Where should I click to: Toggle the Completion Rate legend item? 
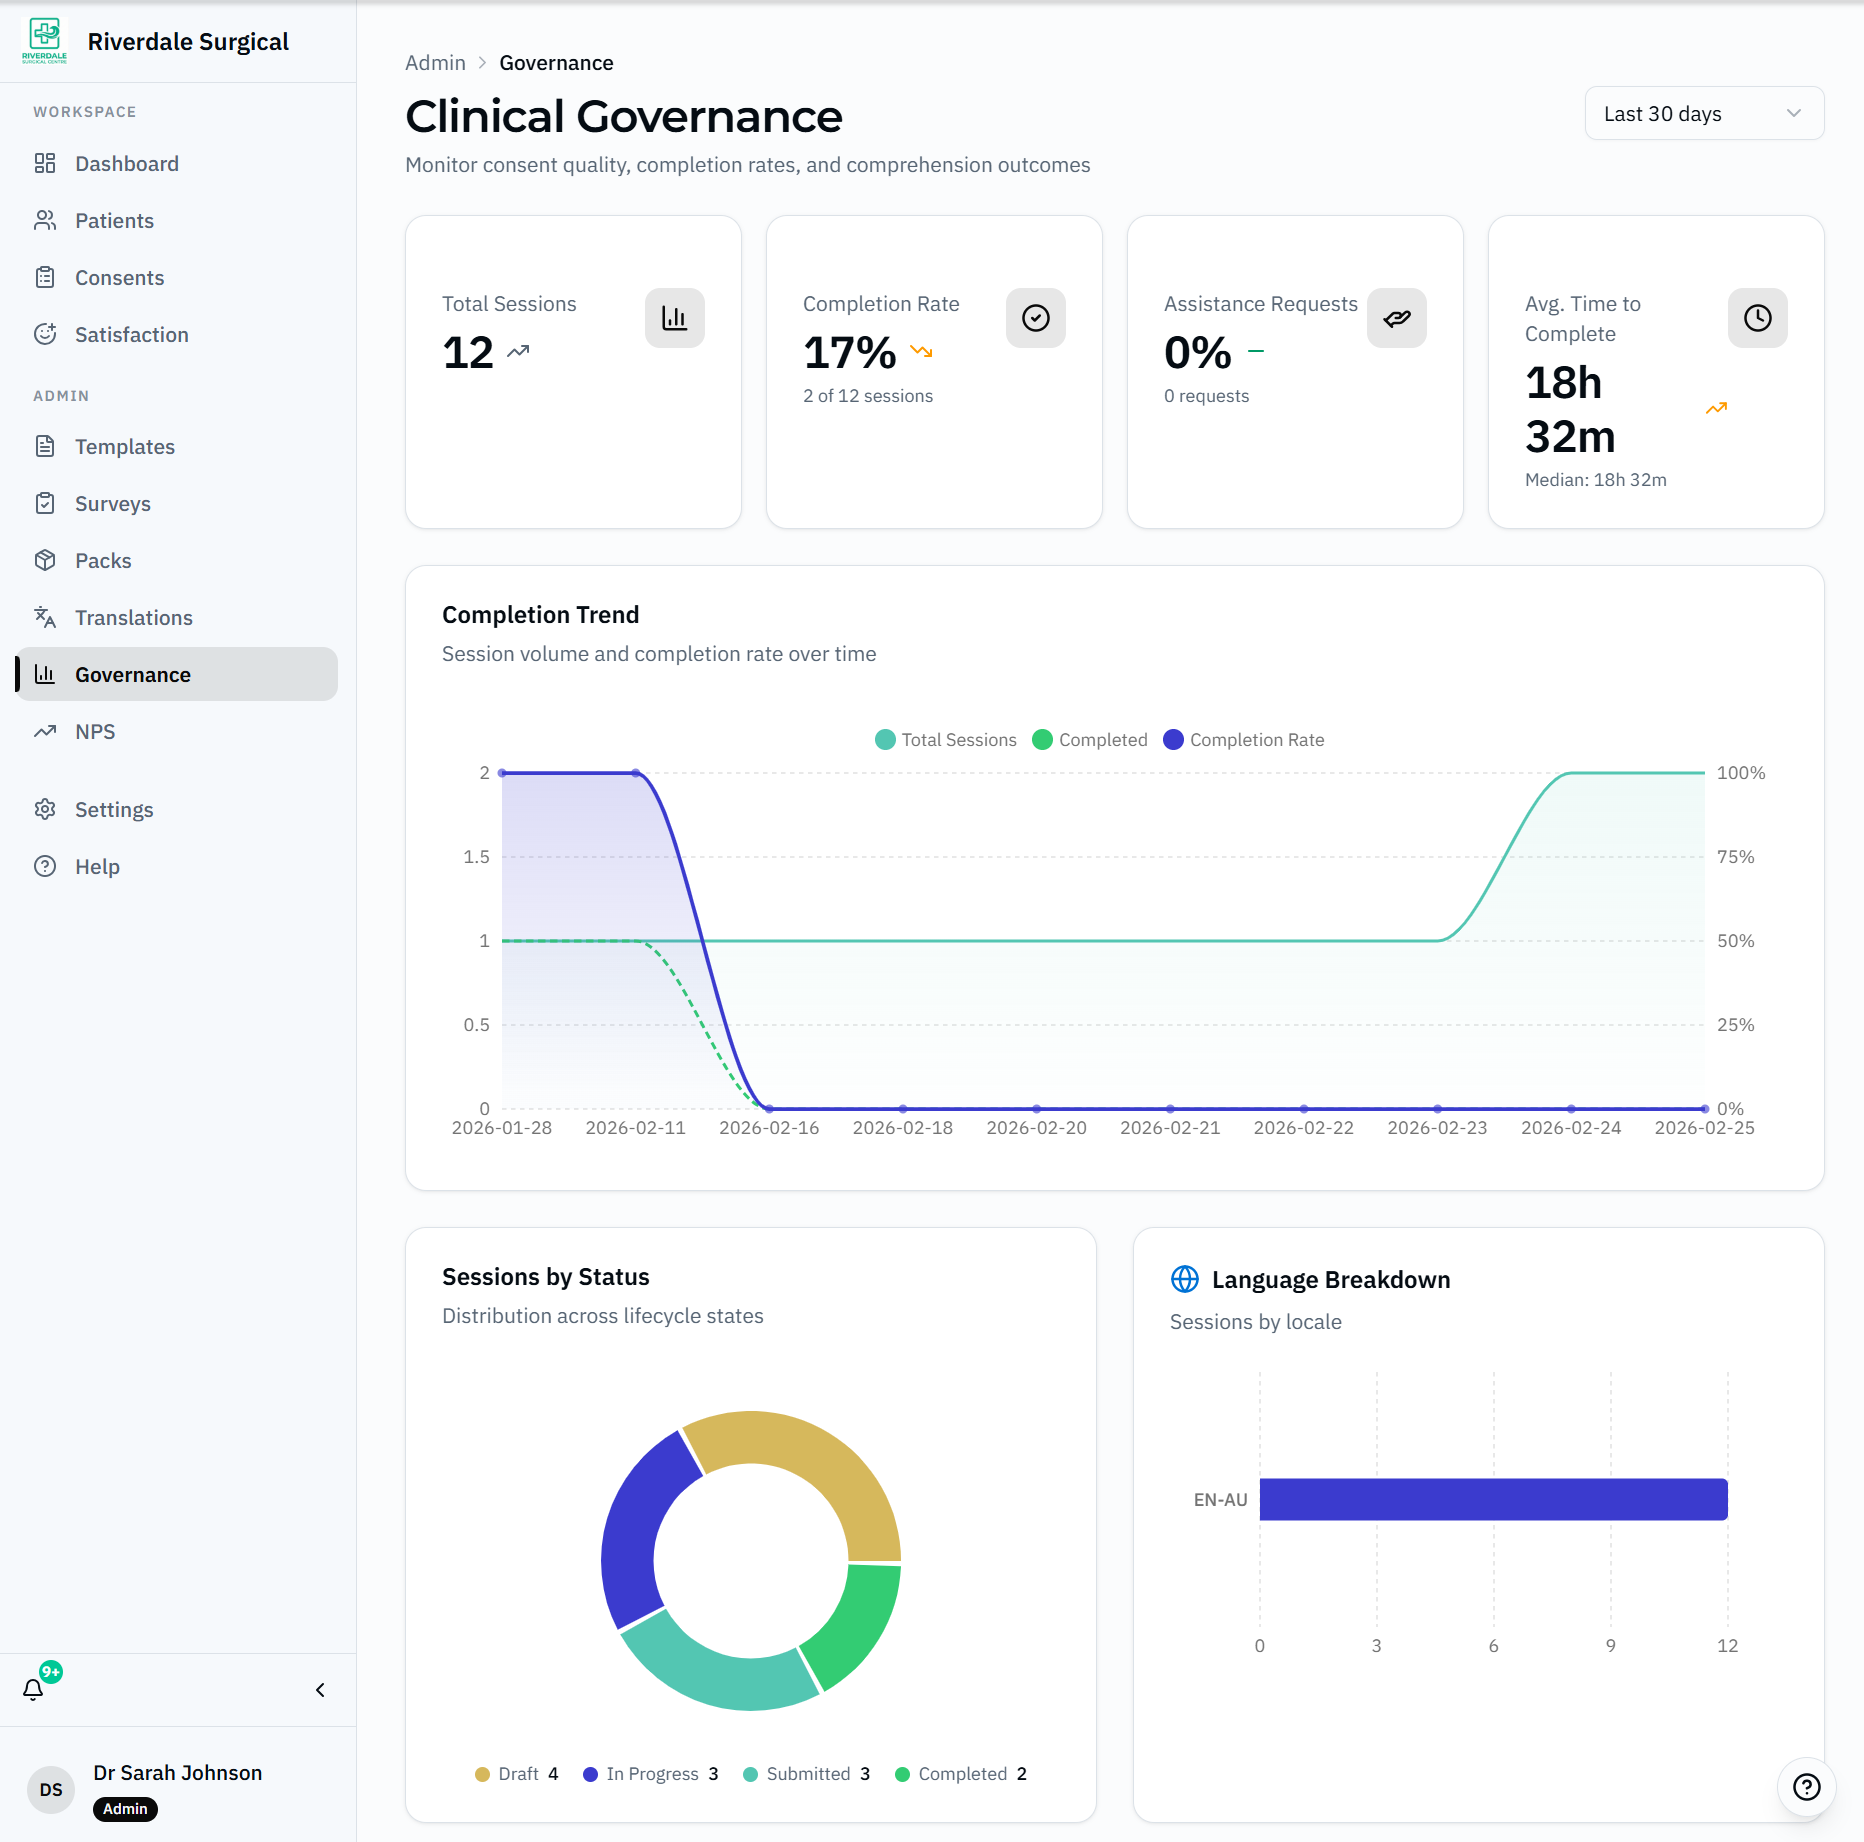(x=1243, y=740)
